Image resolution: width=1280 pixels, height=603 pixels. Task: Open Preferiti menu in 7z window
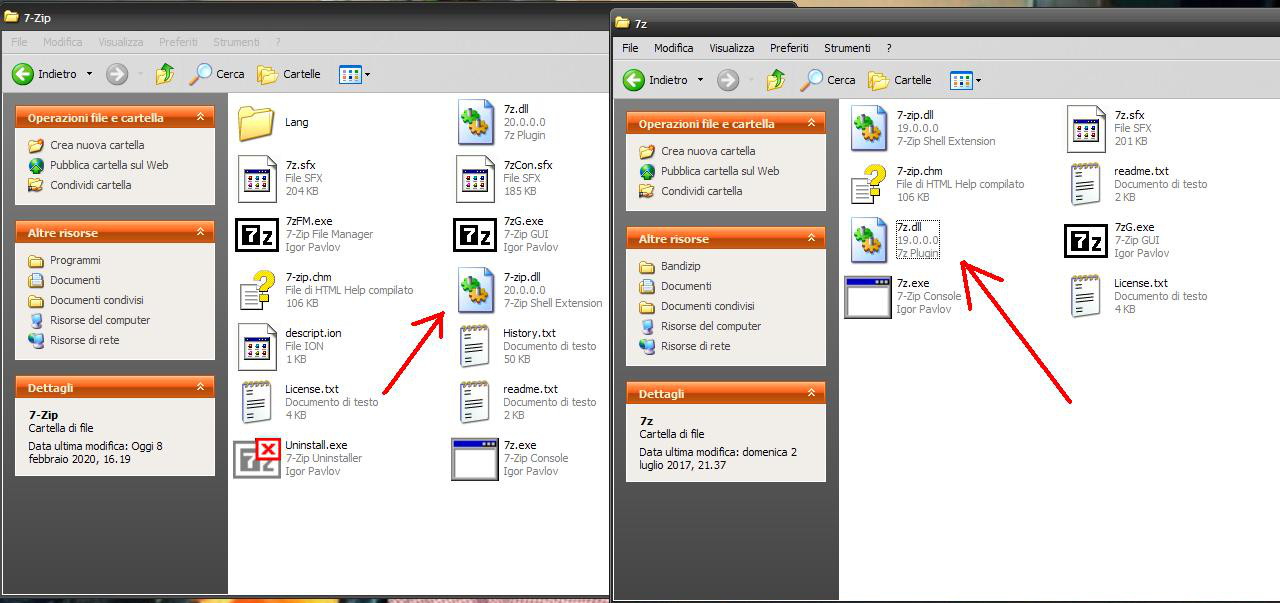click(x=789, y=48)
